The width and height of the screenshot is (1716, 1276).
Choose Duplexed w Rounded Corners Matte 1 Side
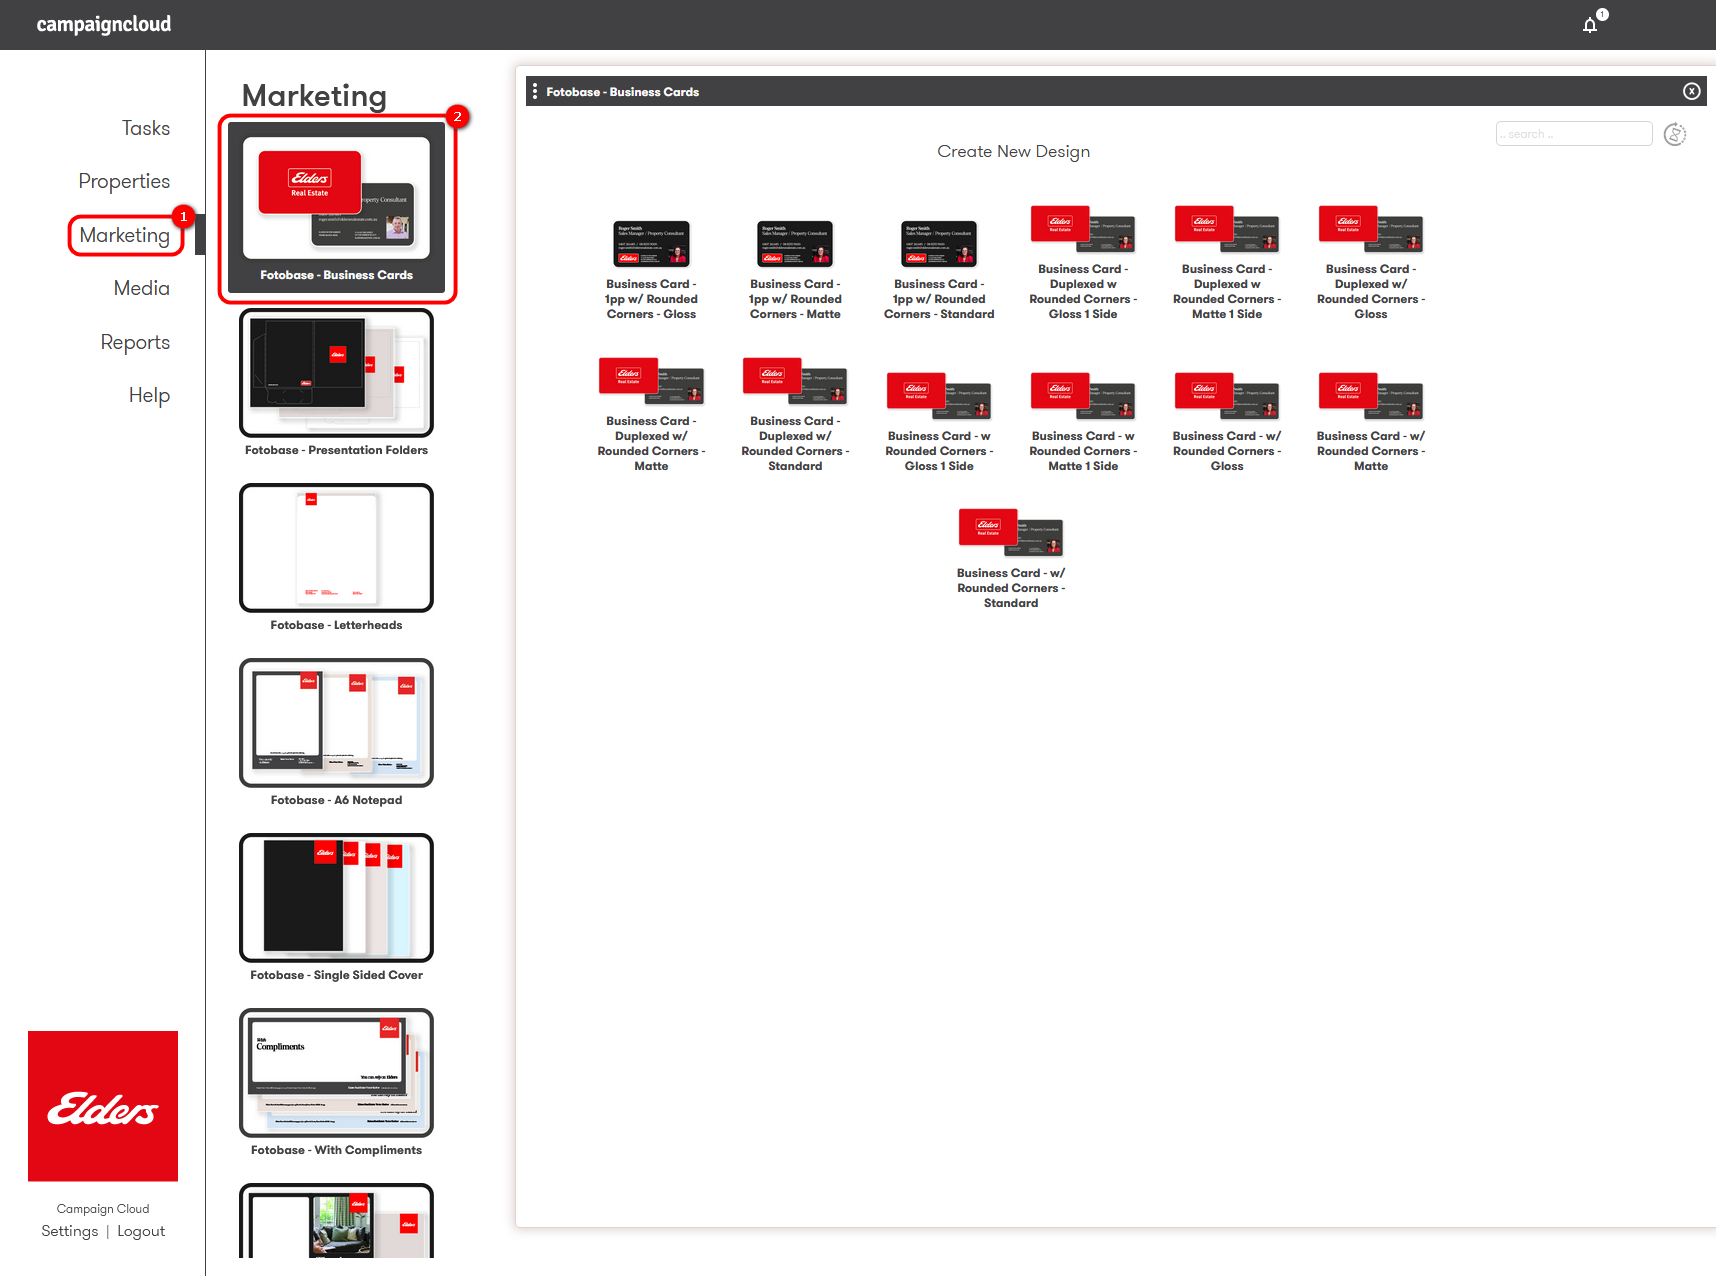coord(1227,263)
